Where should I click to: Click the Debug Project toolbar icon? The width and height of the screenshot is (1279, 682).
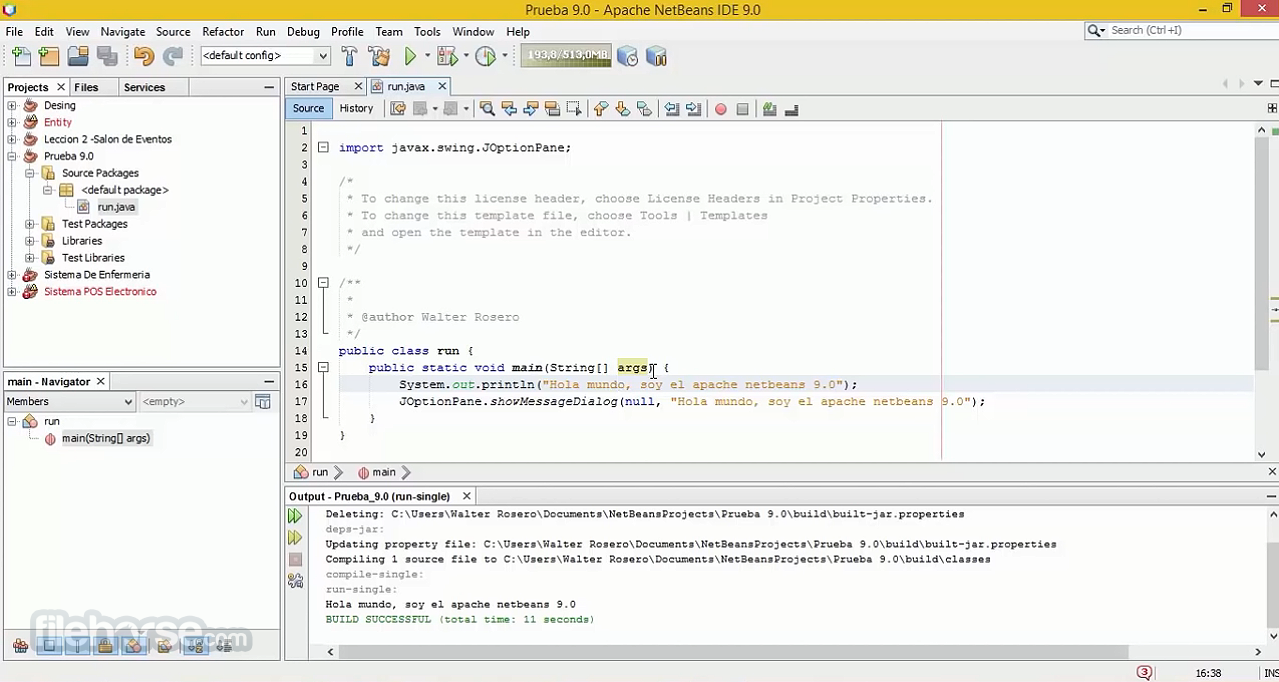pyautogui.click(x=446, y=57)
